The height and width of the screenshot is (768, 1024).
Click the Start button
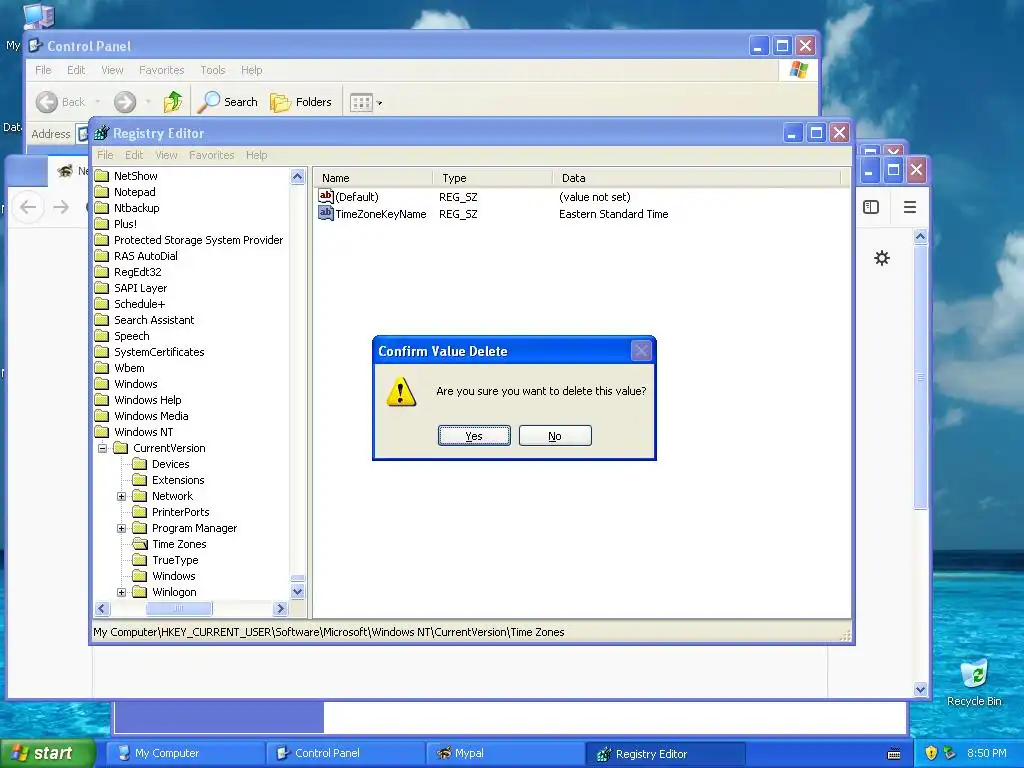[x=47, y=753]
